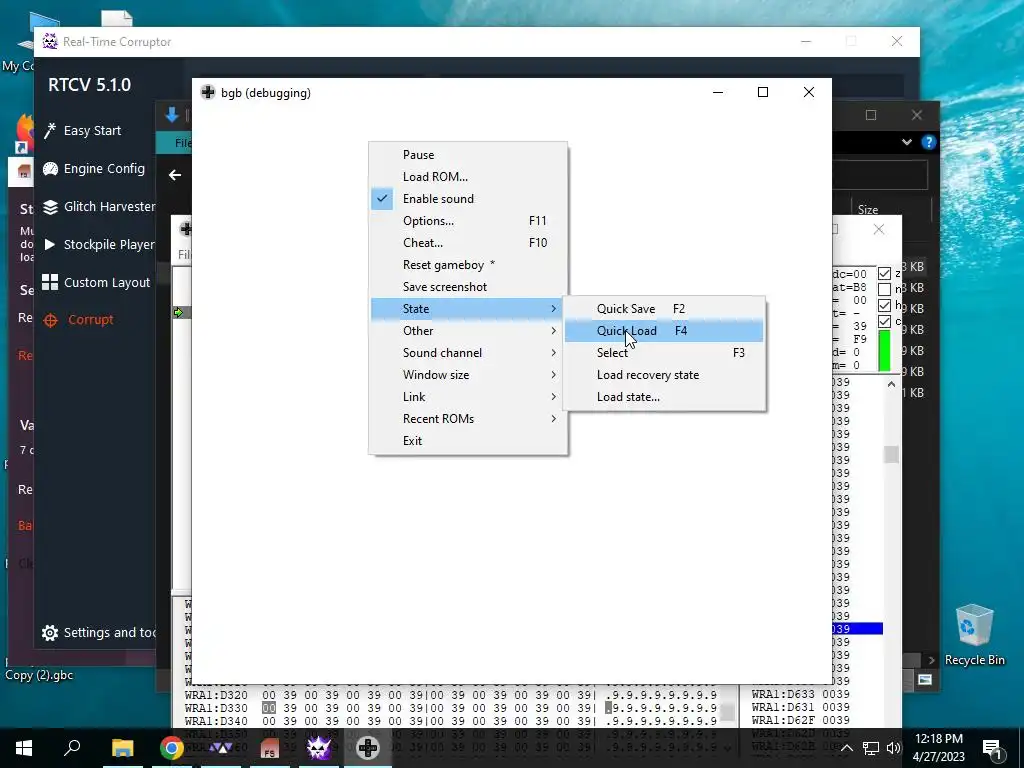Click the bgb debugging window title icon
The image size is (1024, 768).
pos(208,92)
